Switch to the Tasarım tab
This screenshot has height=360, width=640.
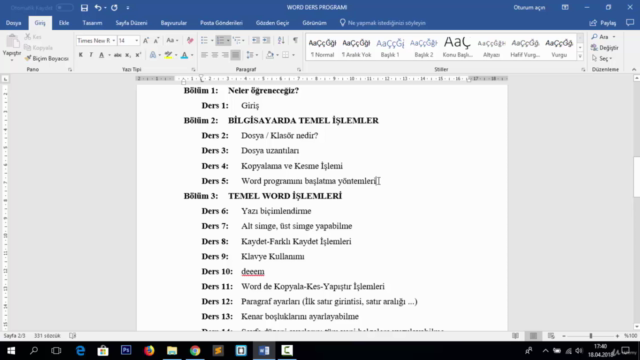(92, 23)
